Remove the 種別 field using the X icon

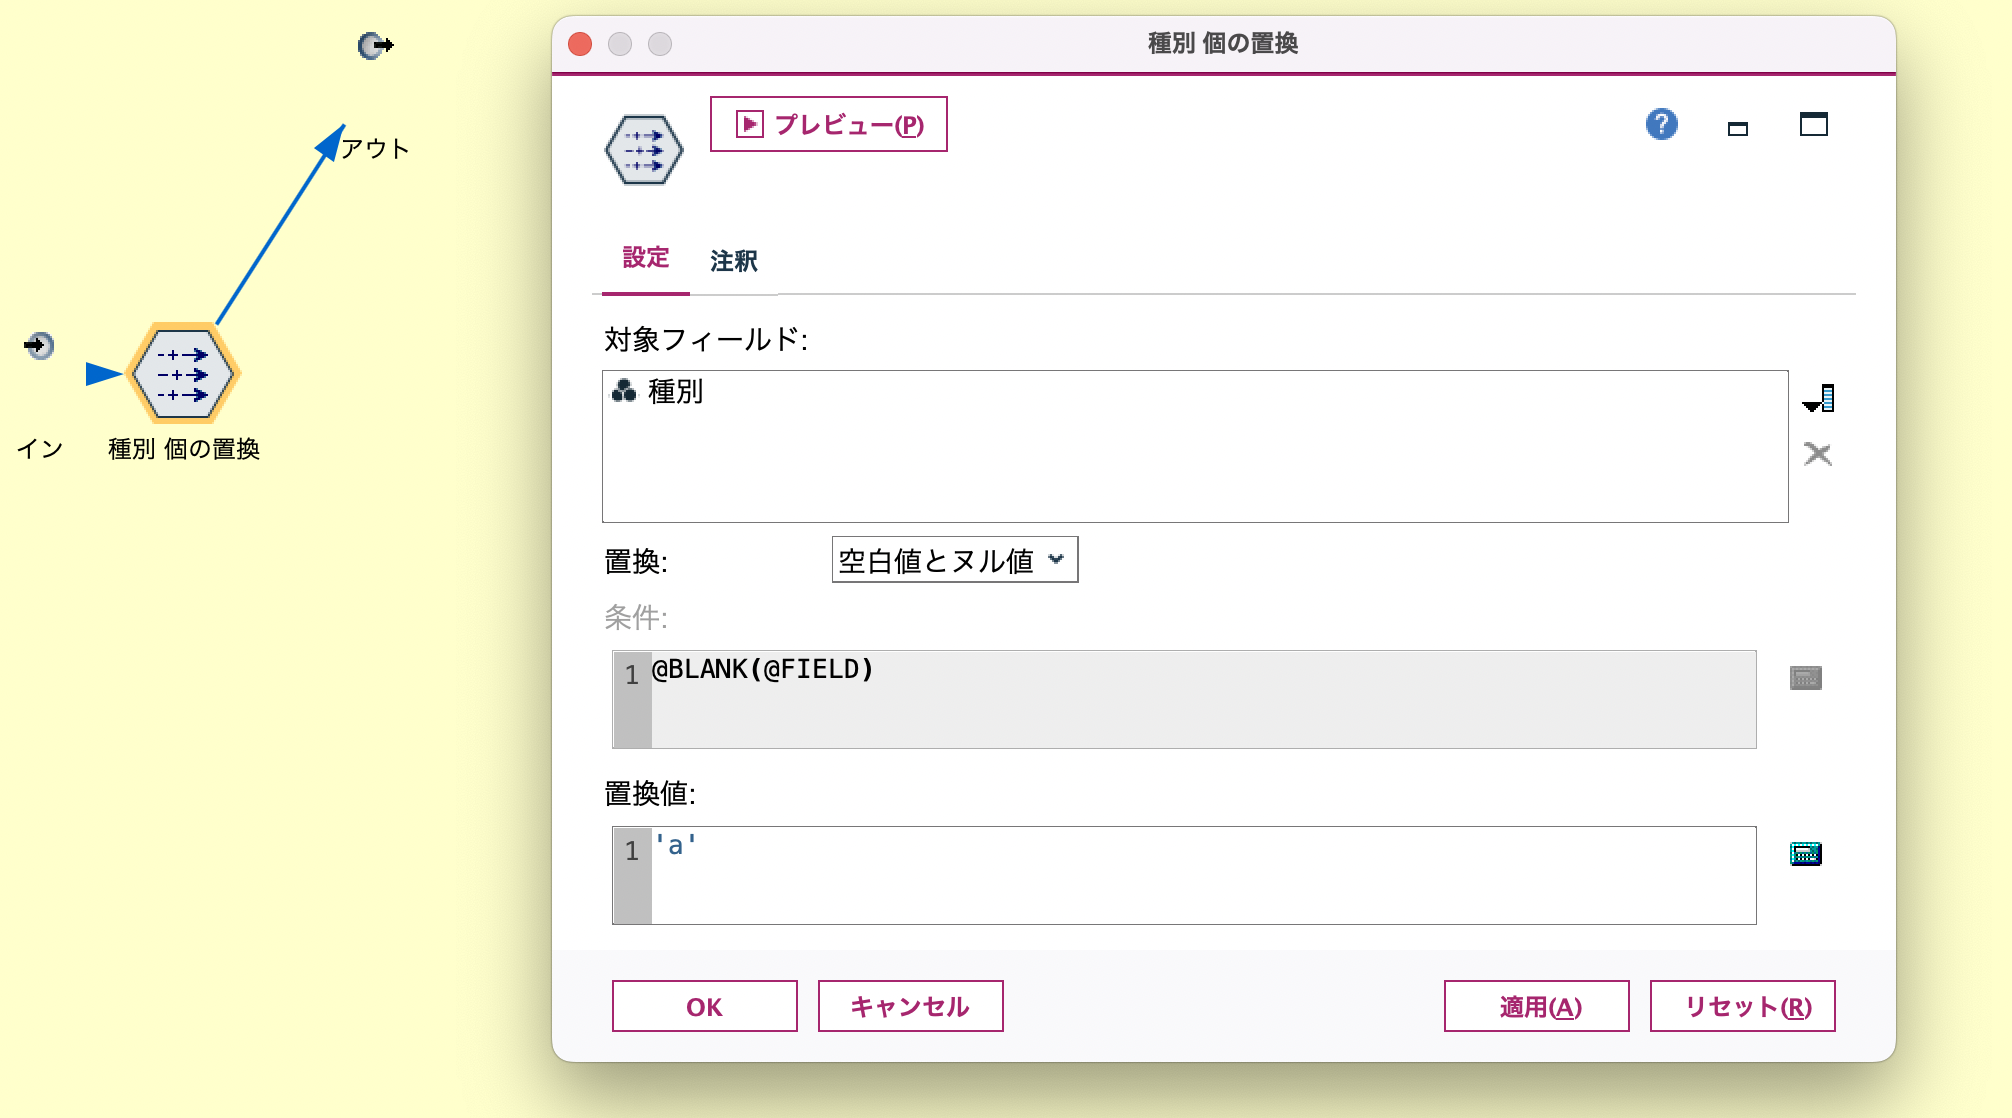pos(1819,455)
